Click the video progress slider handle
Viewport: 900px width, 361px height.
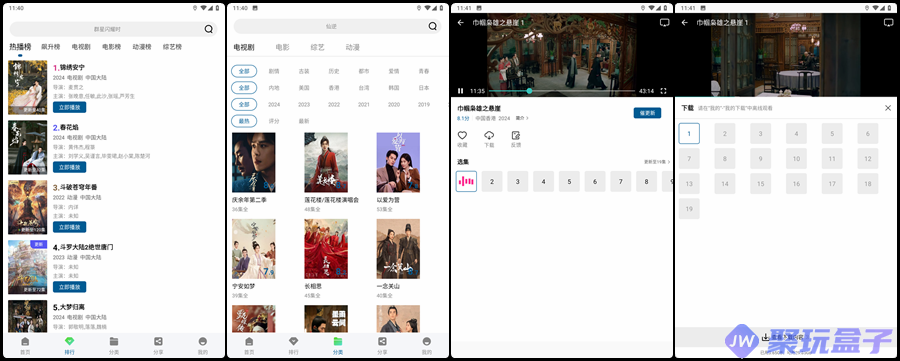[529, 91]
